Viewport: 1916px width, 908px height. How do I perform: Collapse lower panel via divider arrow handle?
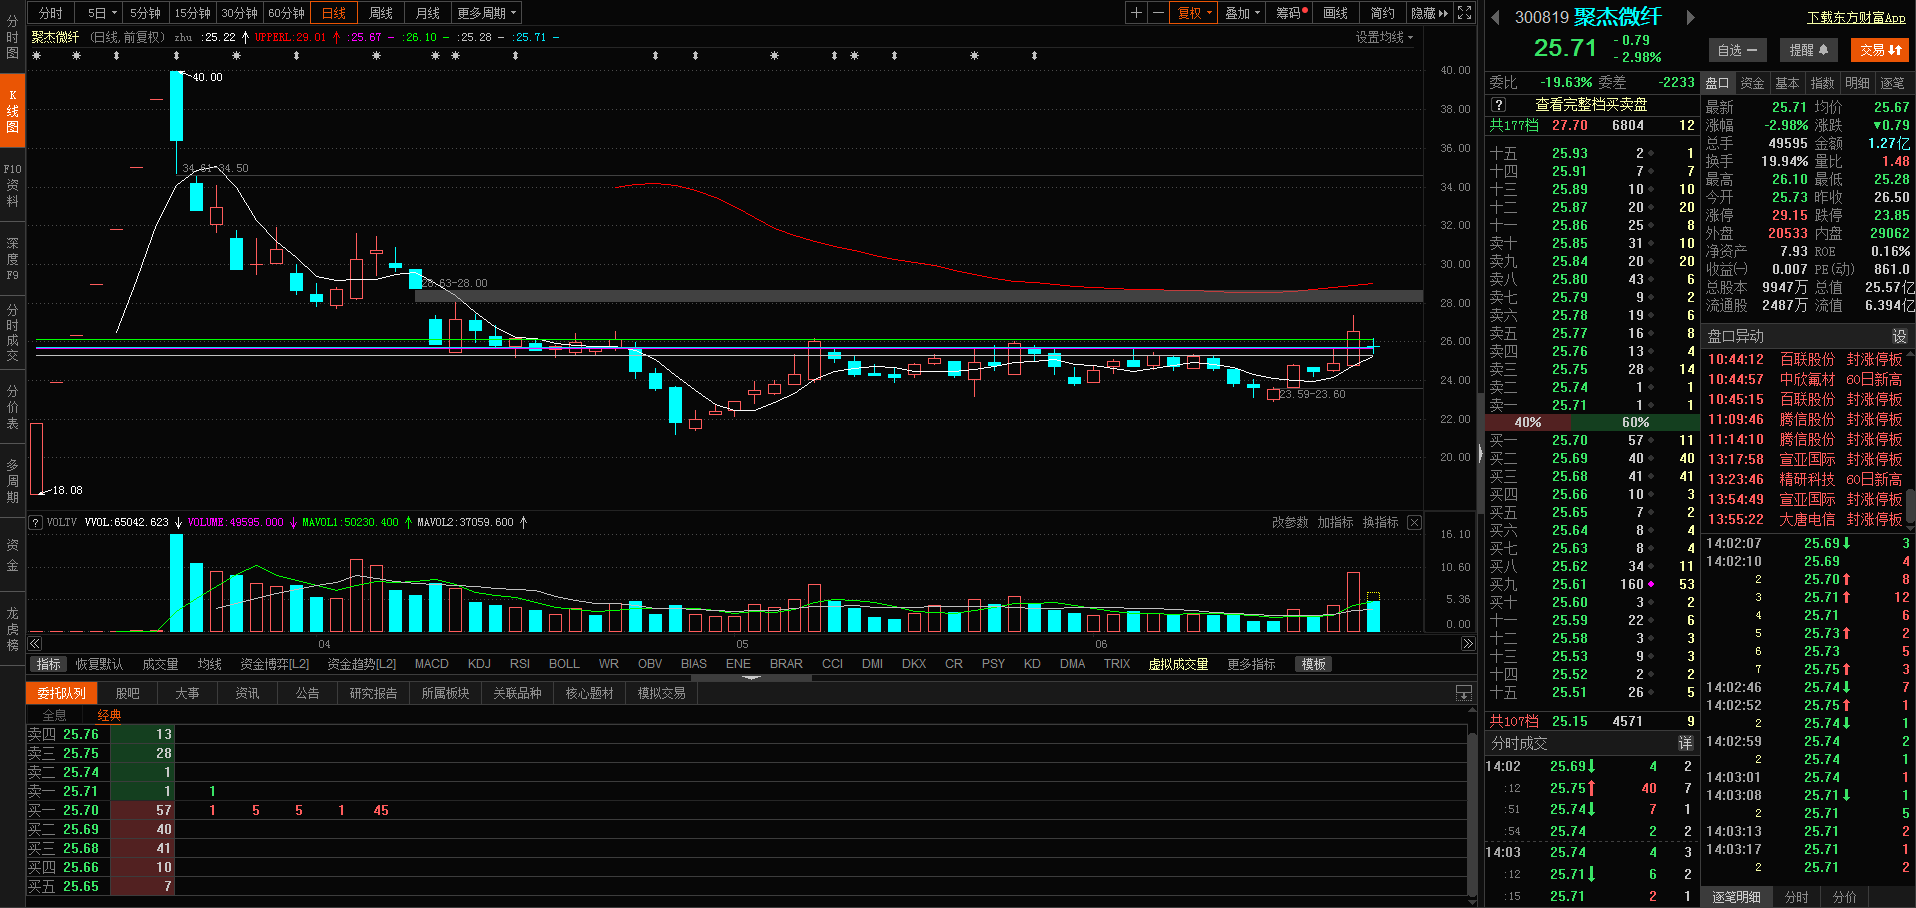point(752,678)
